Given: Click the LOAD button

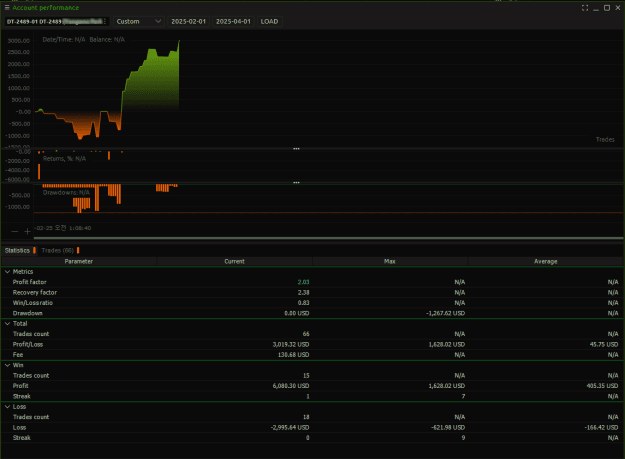Looking at the screenshot, I should (x=269, y=22).
